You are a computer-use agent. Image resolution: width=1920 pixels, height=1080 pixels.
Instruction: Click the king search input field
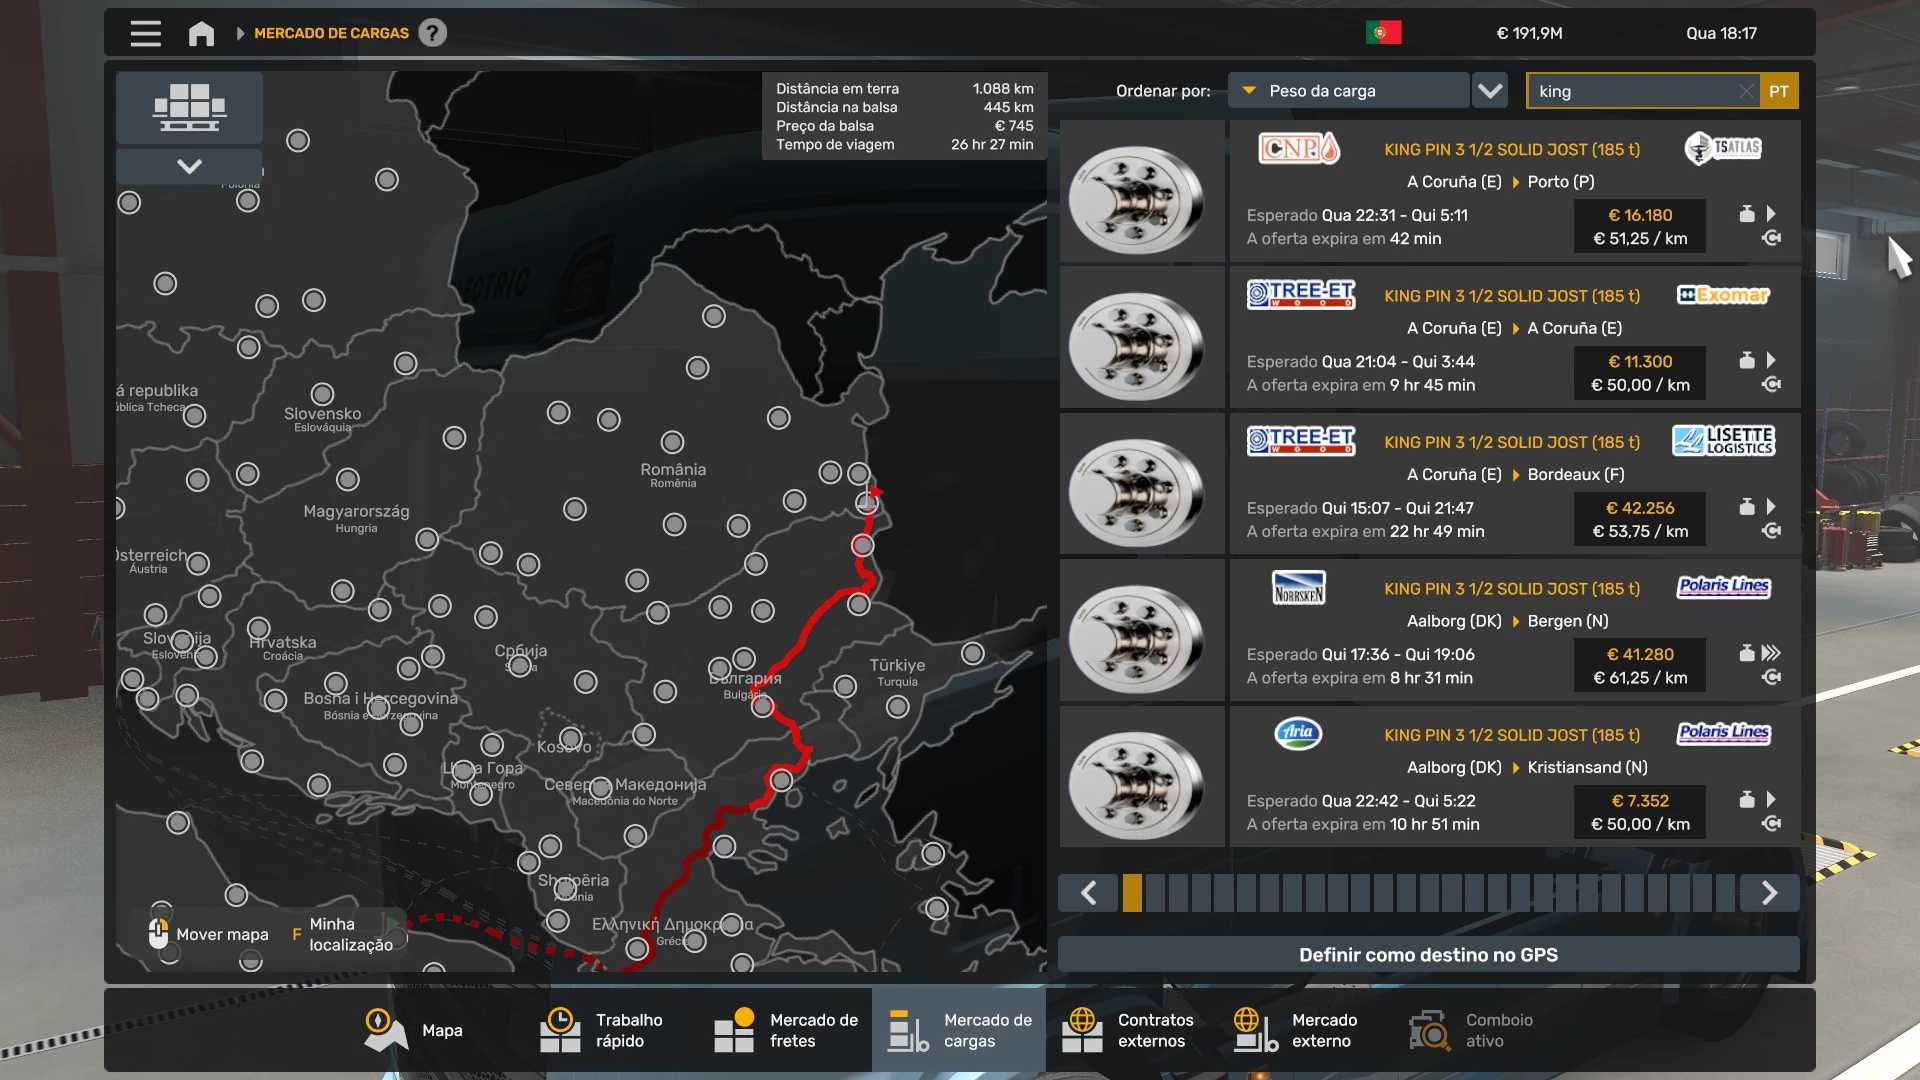[x=1630, y=91]
